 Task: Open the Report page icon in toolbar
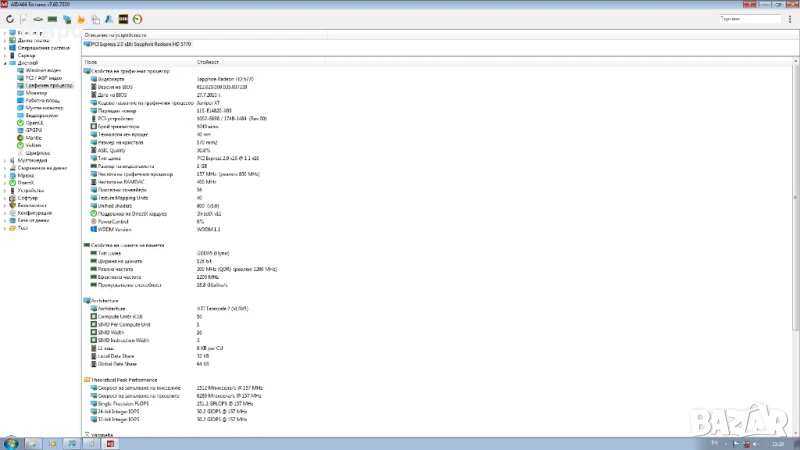(23, 19)
